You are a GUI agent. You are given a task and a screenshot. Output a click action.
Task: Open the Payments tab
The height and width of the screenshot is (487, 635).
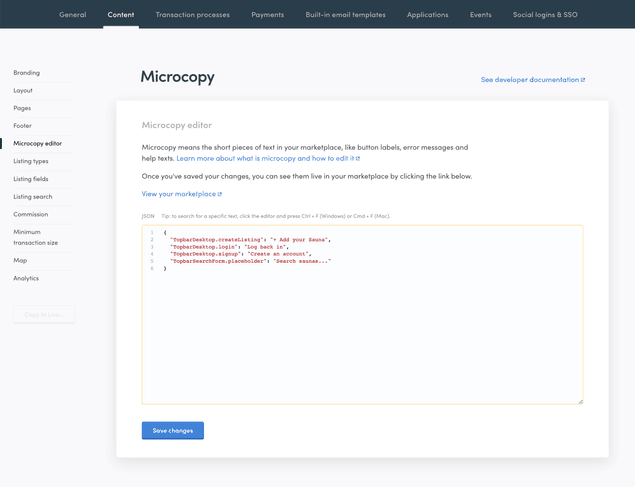[267, 15]
